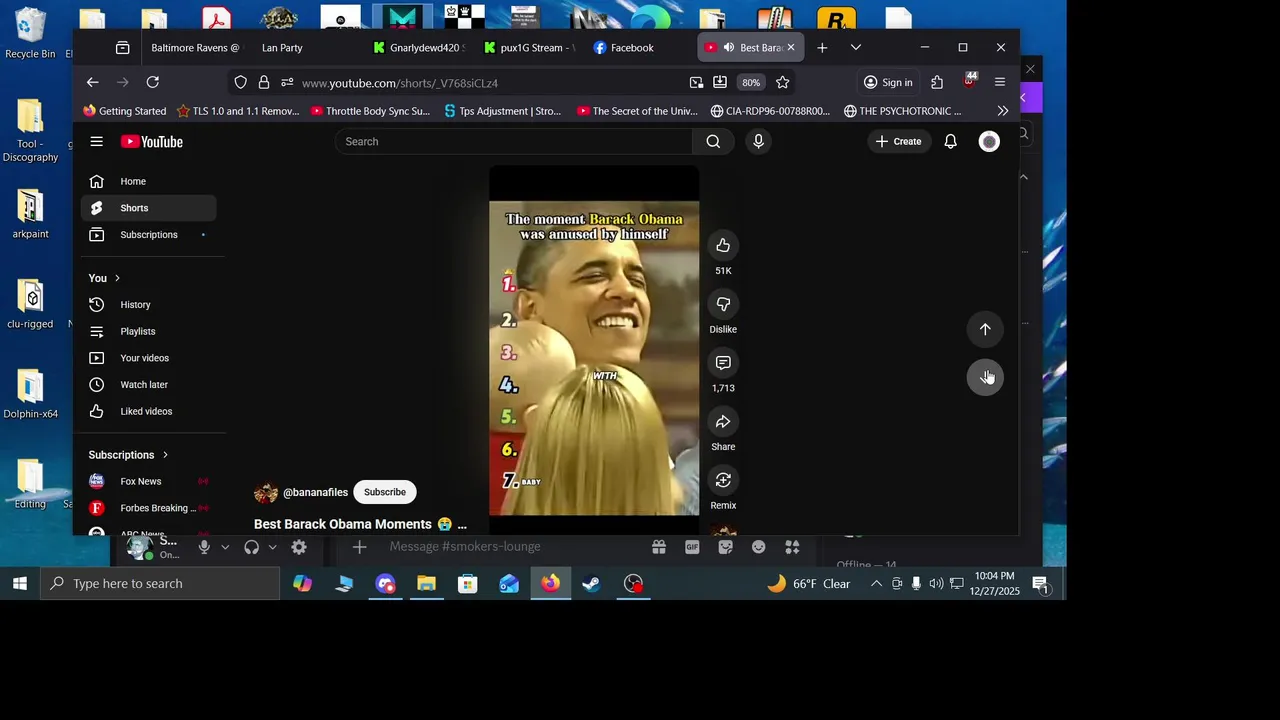Open a new Firefox tab
1280x720 pixels.
pyautogui.click(x=822, y=47)
